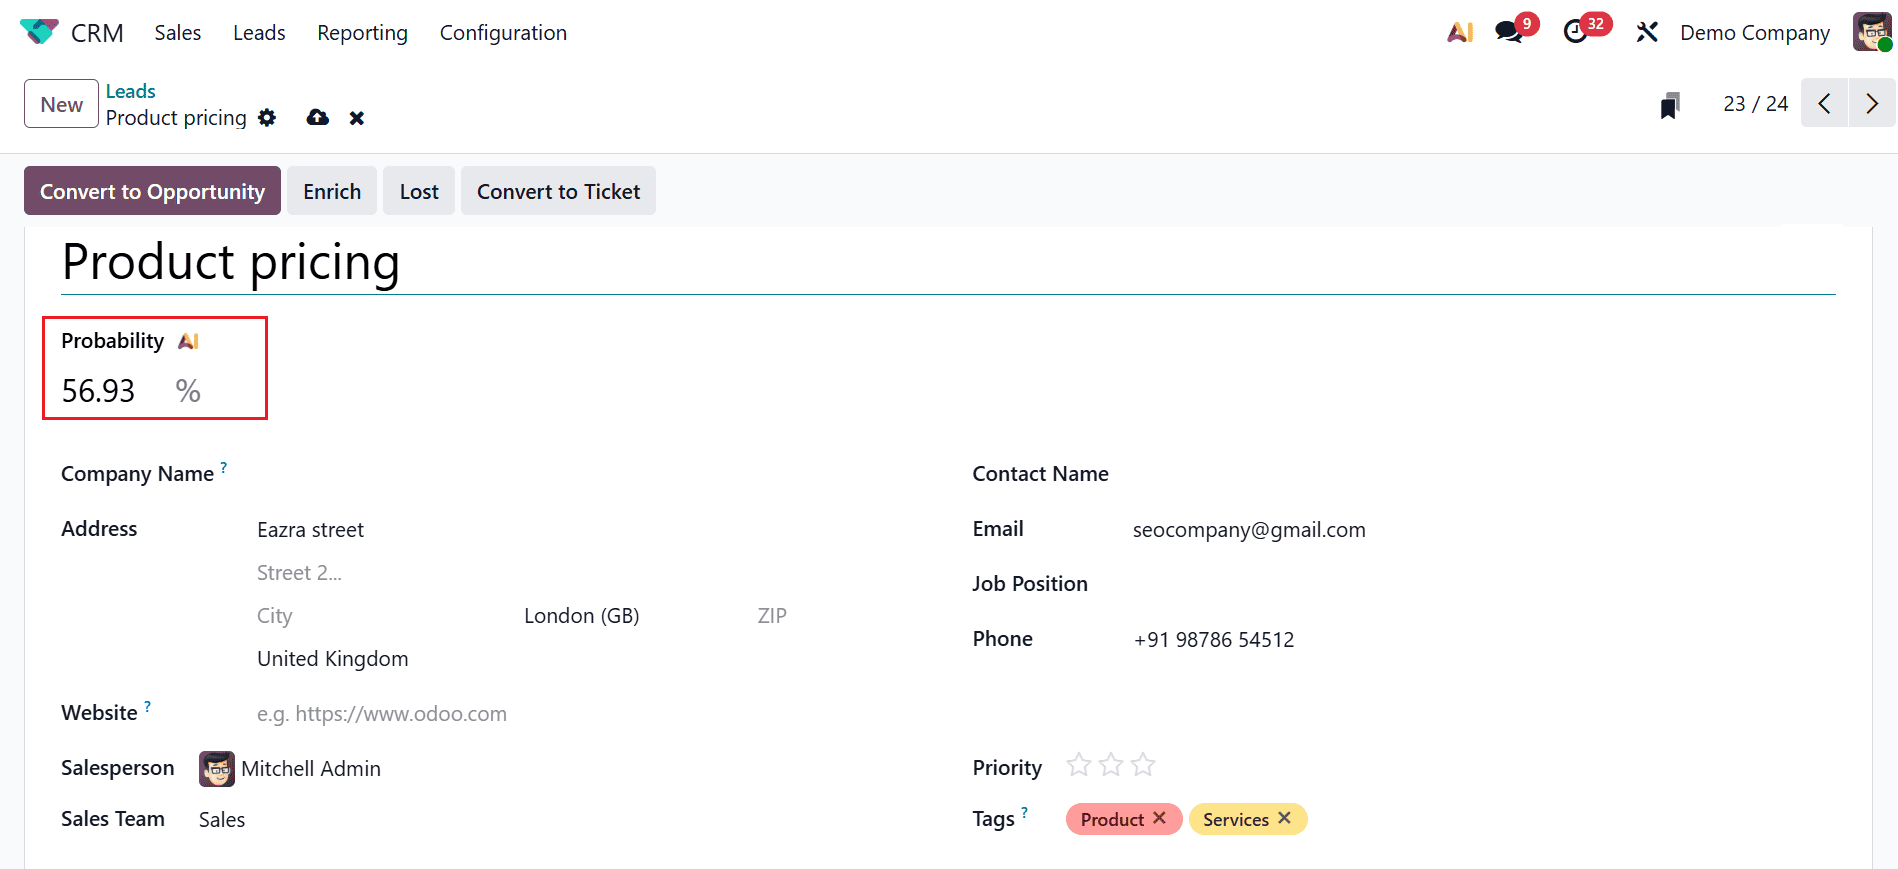Go to previous lead record
Image resolution: width=1898 pixels, height=869 pixels.
(x=1825, y=103)
